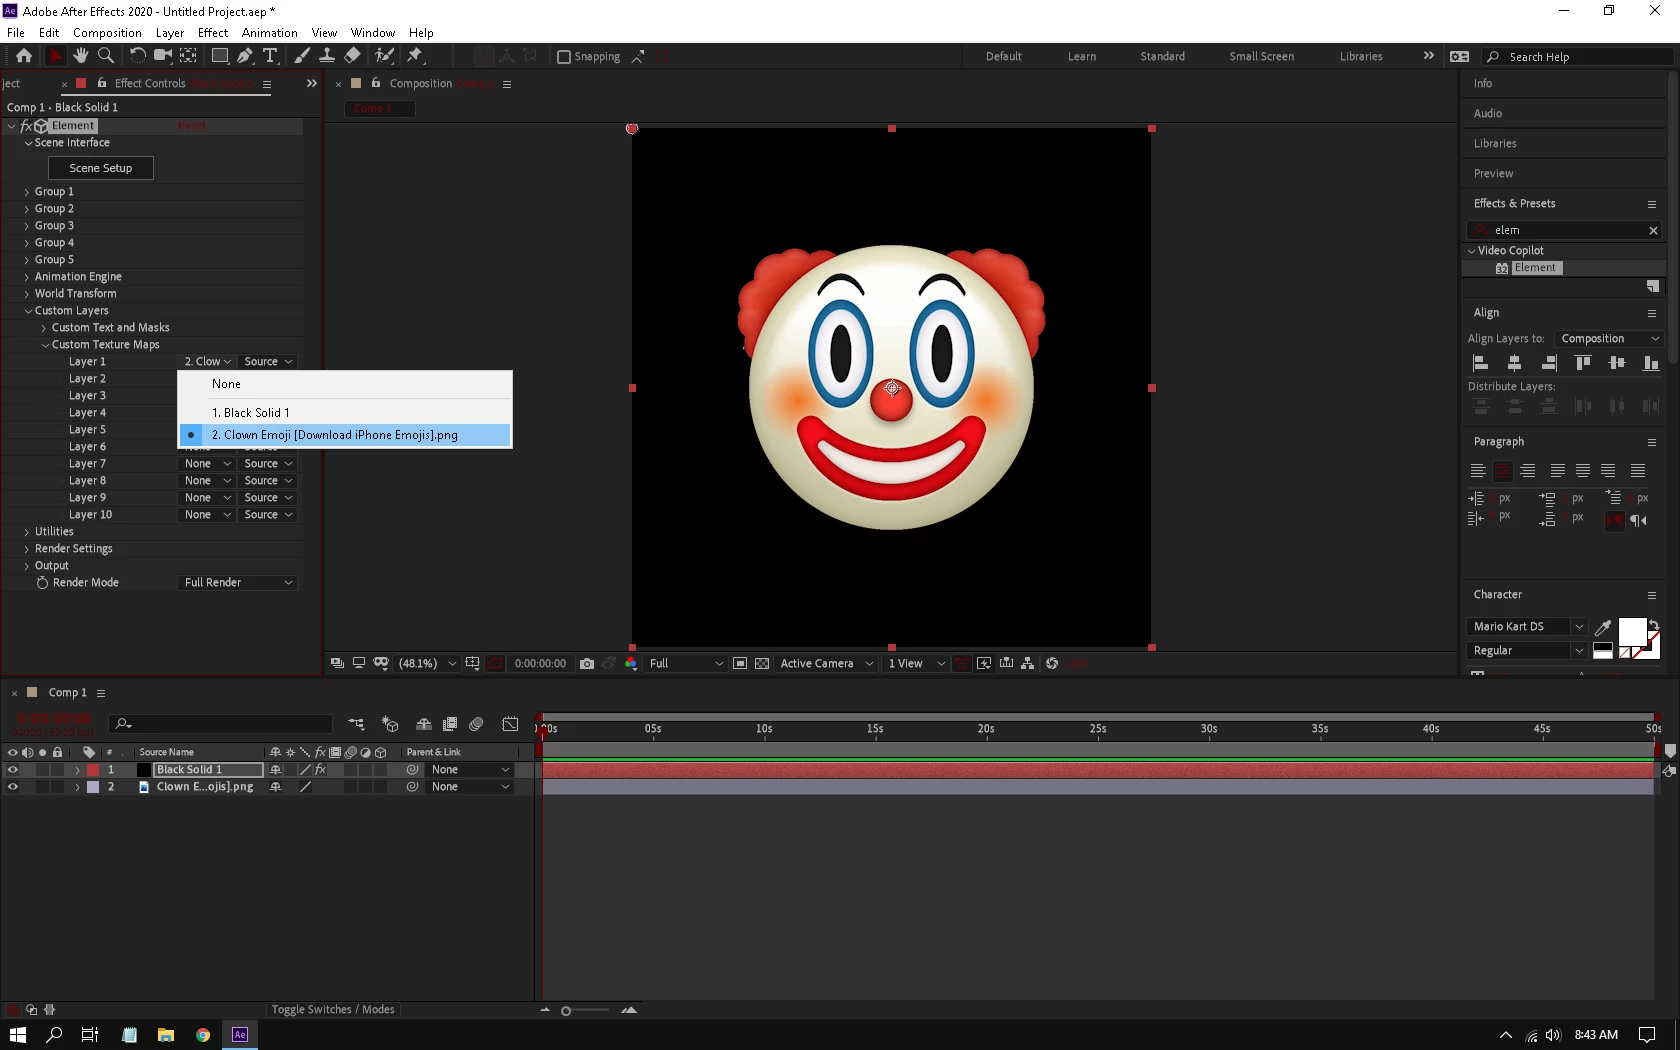Image resolution: width=1680 pixels, height=1050 pixels.
Task: Click the red label color of Black Solid 1
Action: tap(93, 770)
